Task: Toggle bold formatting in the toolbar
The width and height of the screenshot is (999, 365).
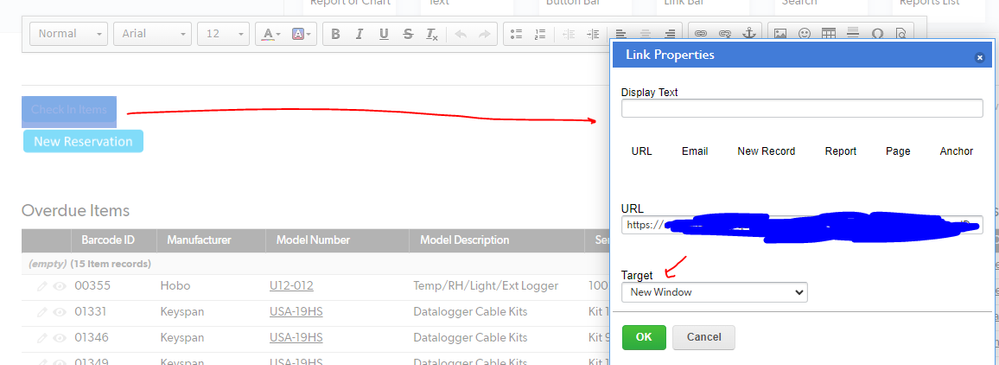Action: click(336, 34)
